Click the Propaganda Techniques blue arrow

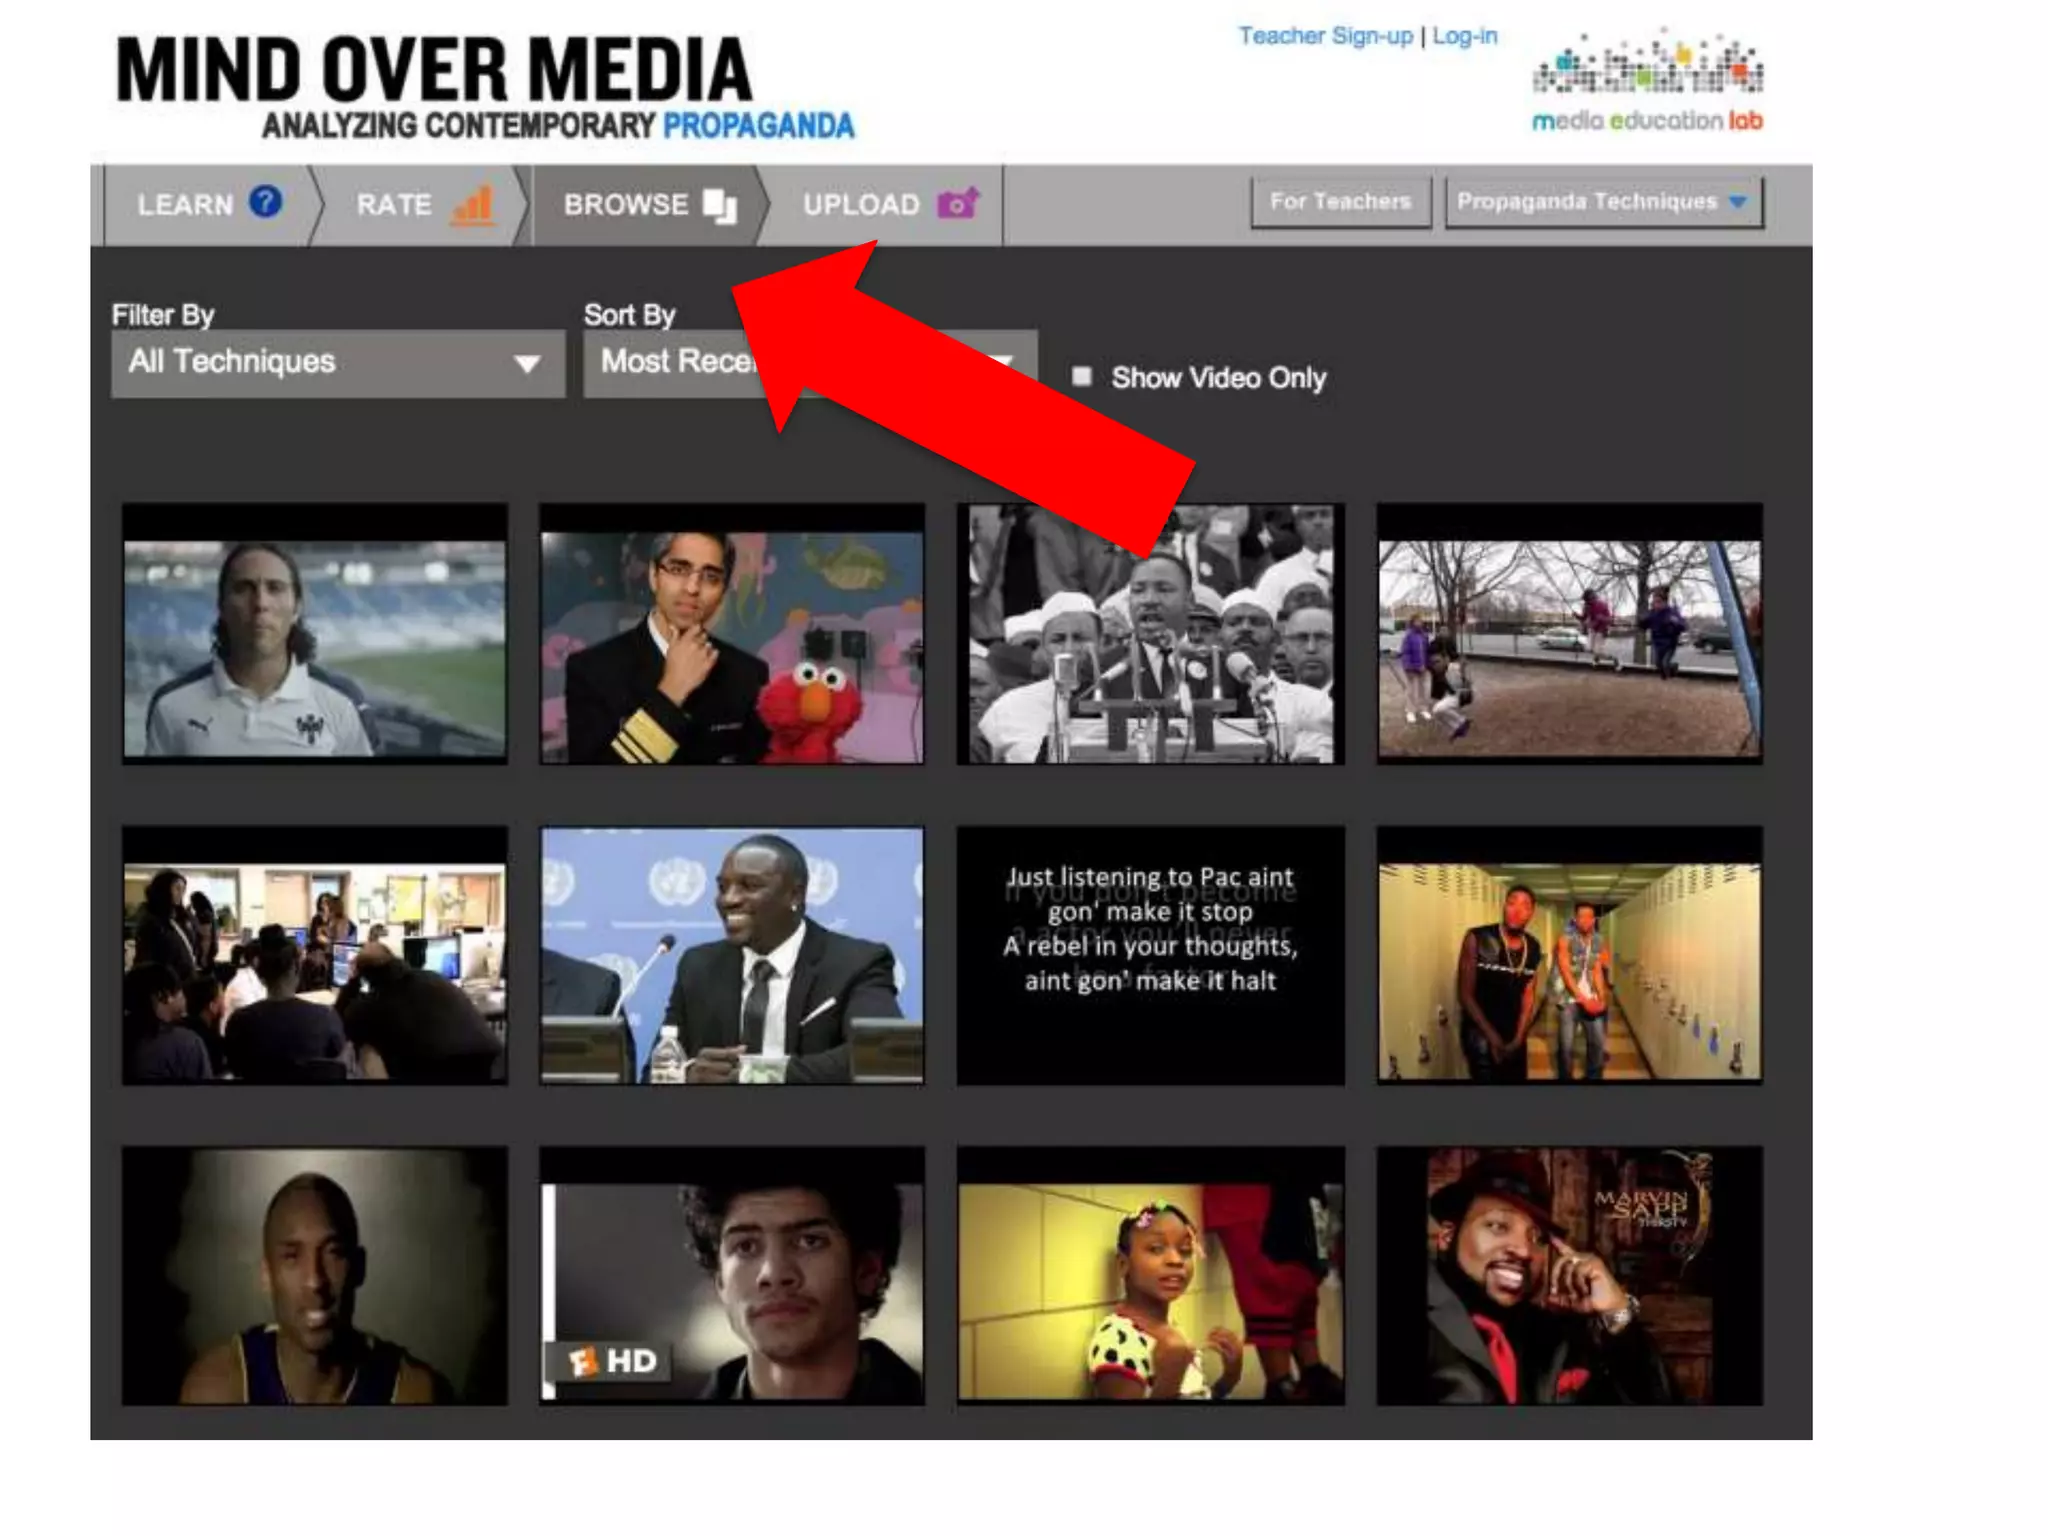(1738, 202)
